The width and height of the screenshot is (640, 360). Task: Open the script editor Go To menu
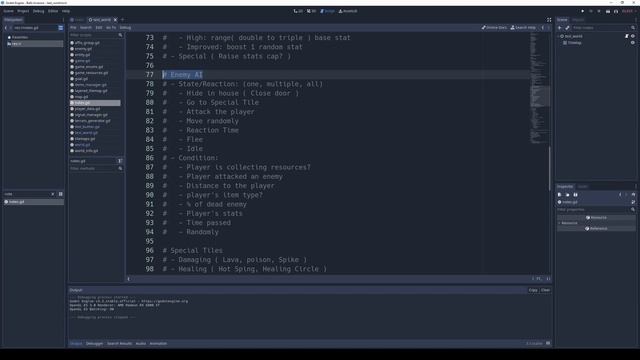point(111,28)
